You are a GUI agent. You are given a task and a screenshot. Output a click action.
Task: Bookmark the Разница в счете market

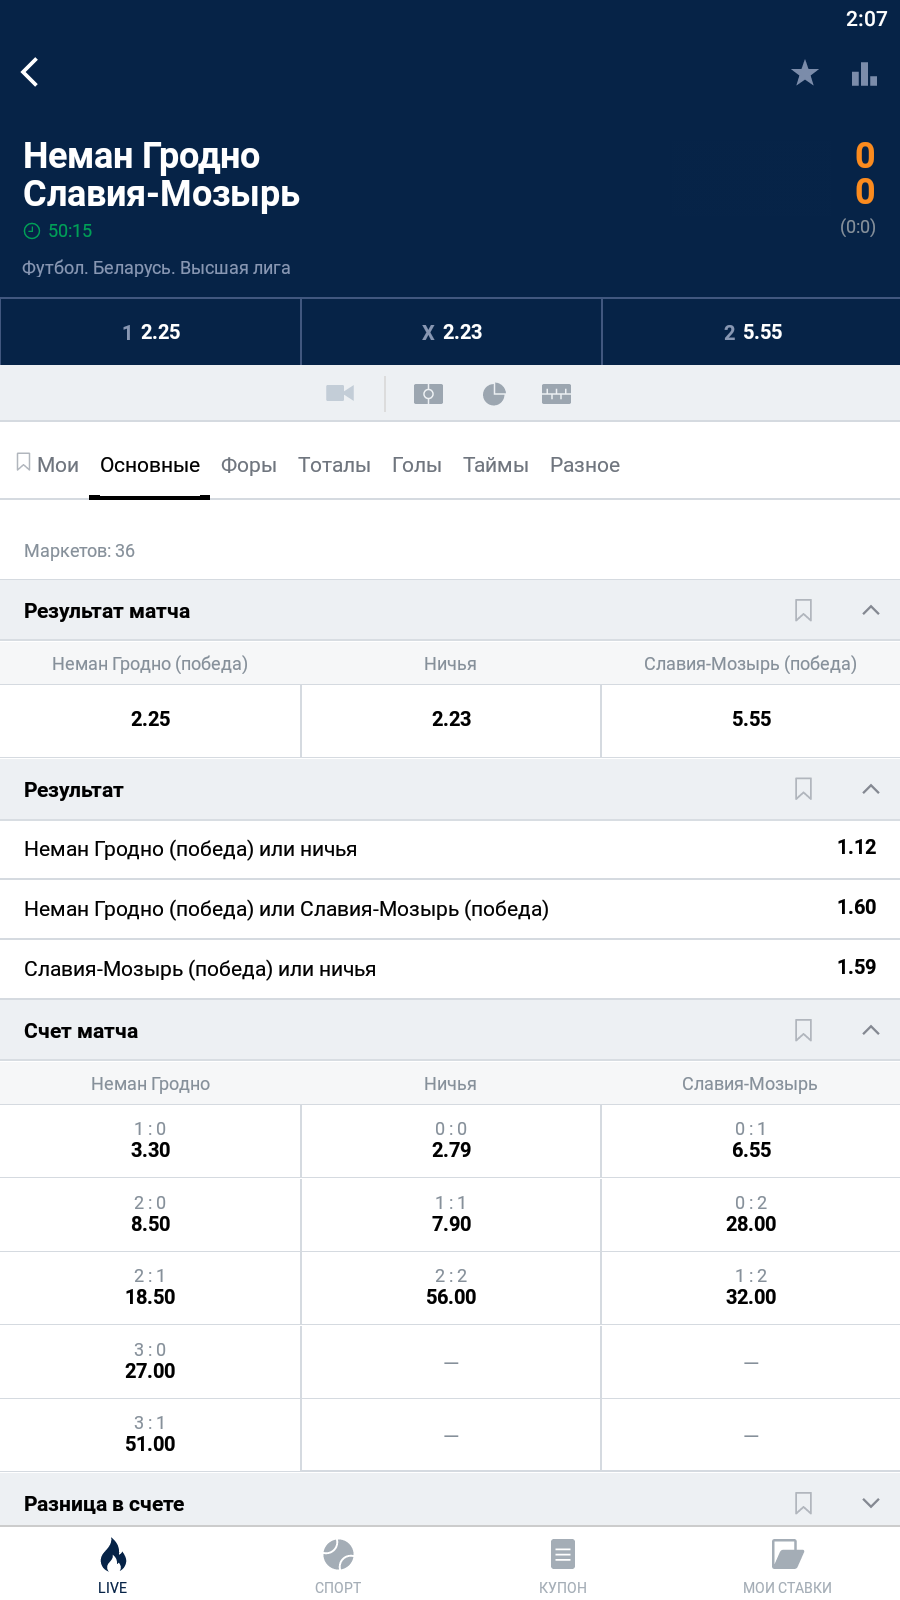(803, 1503)
